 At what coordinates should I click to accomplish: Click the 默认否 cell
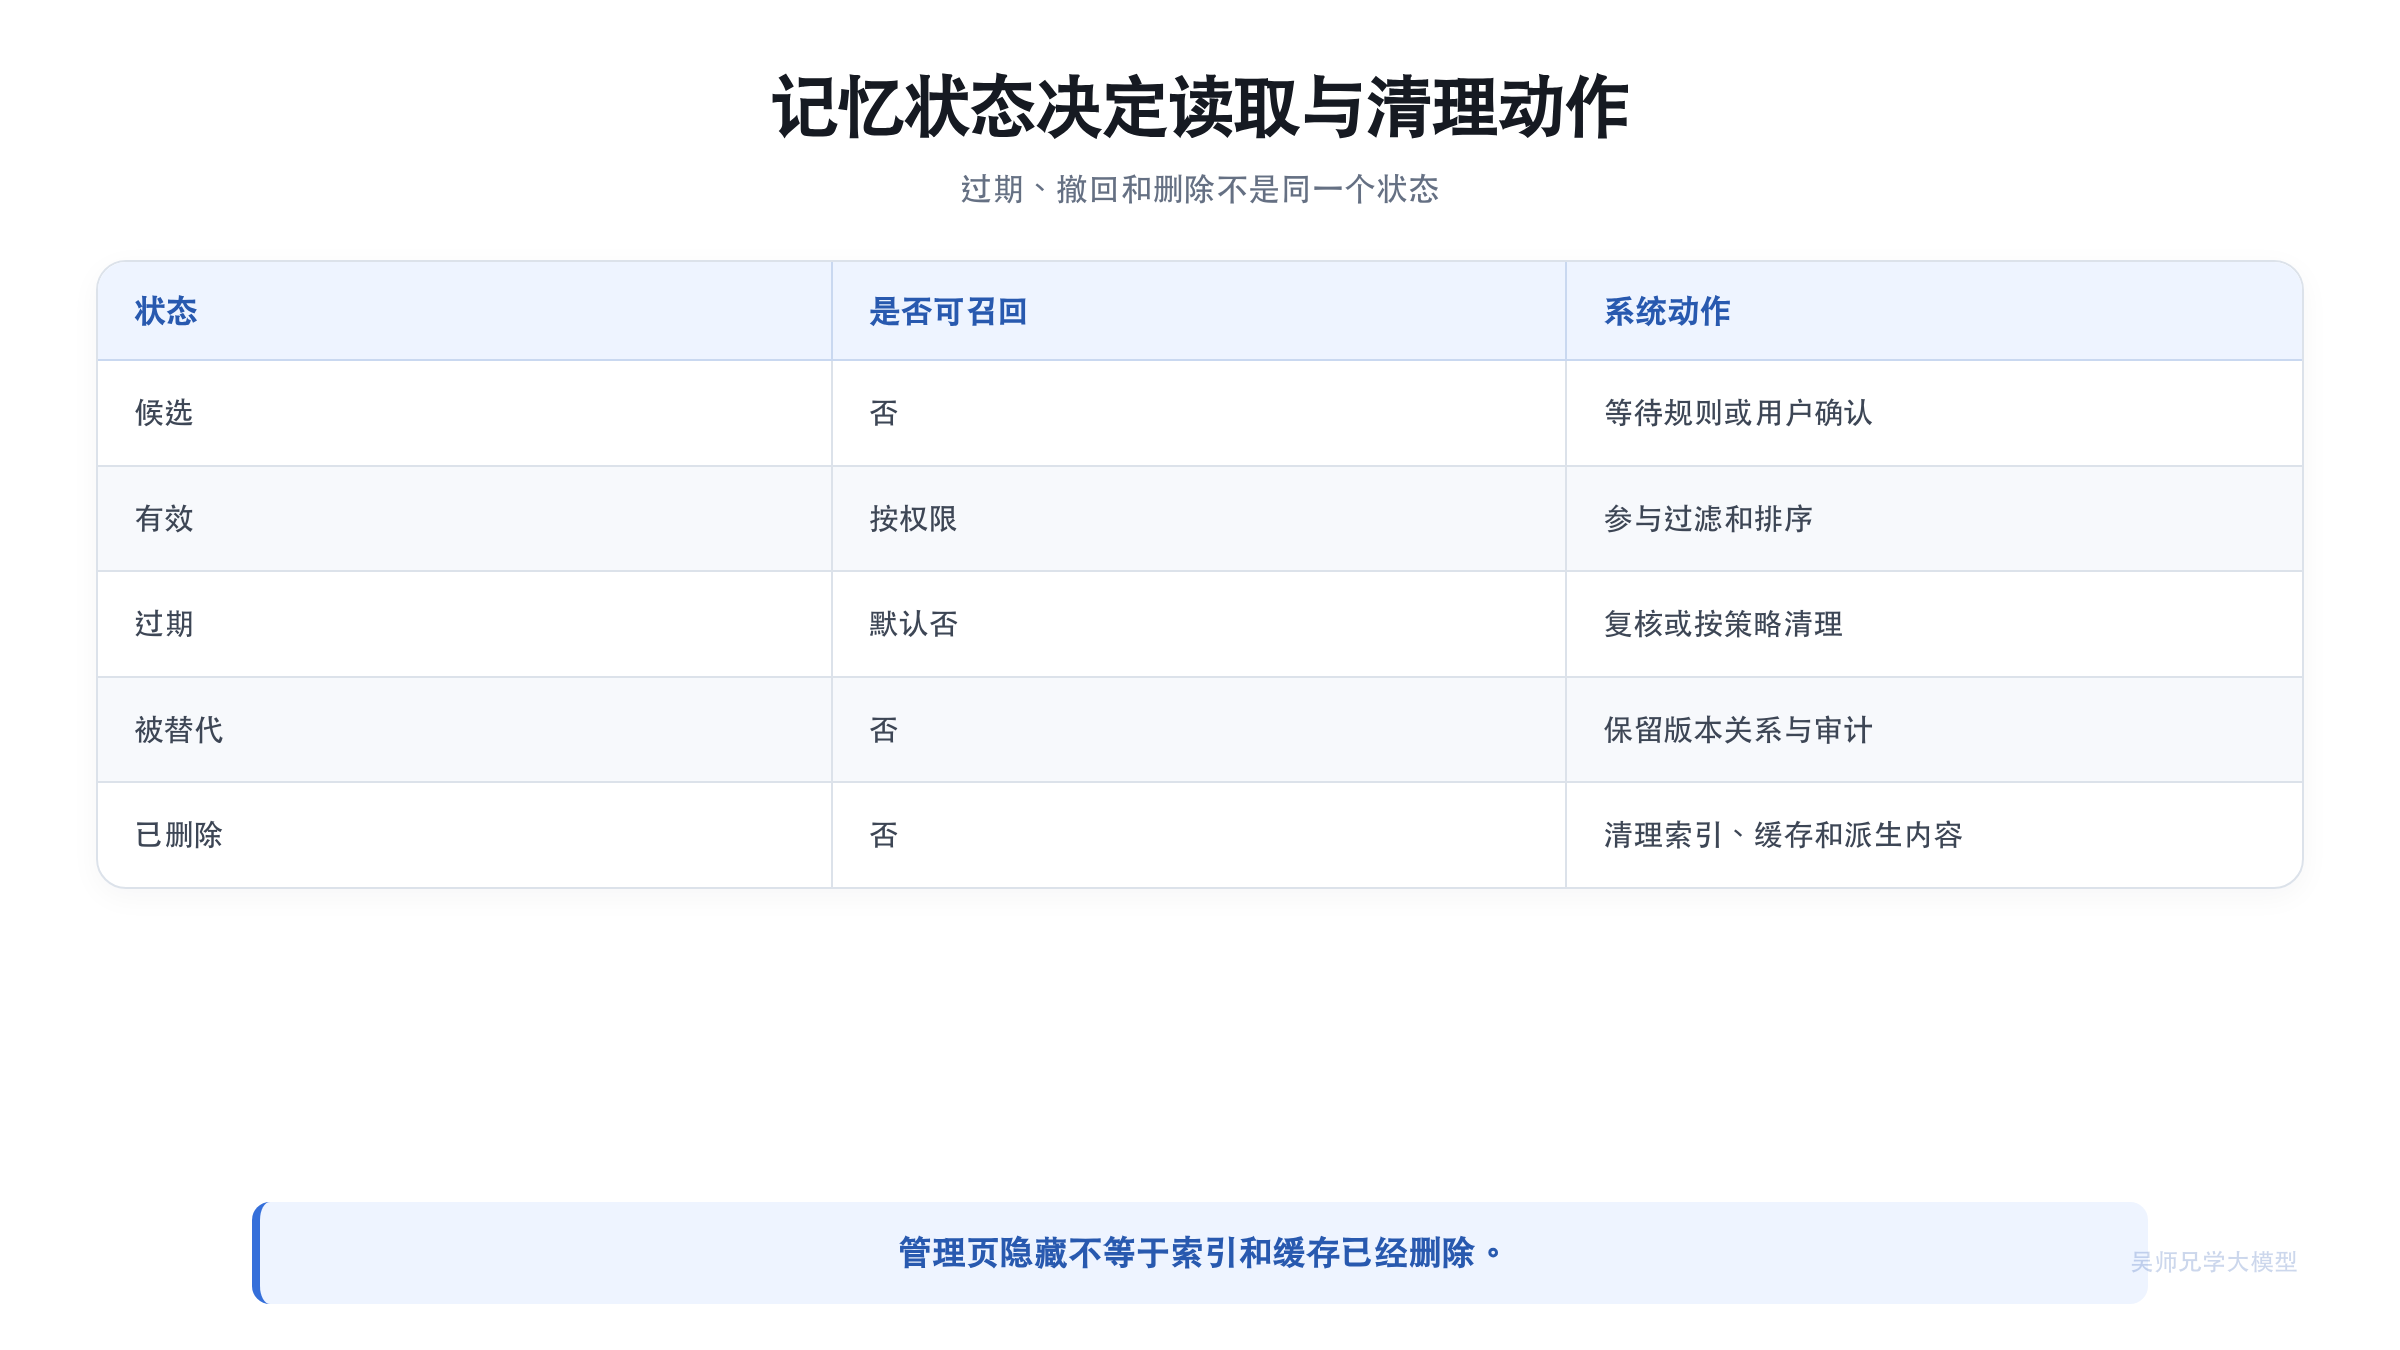coord(1199,624)
